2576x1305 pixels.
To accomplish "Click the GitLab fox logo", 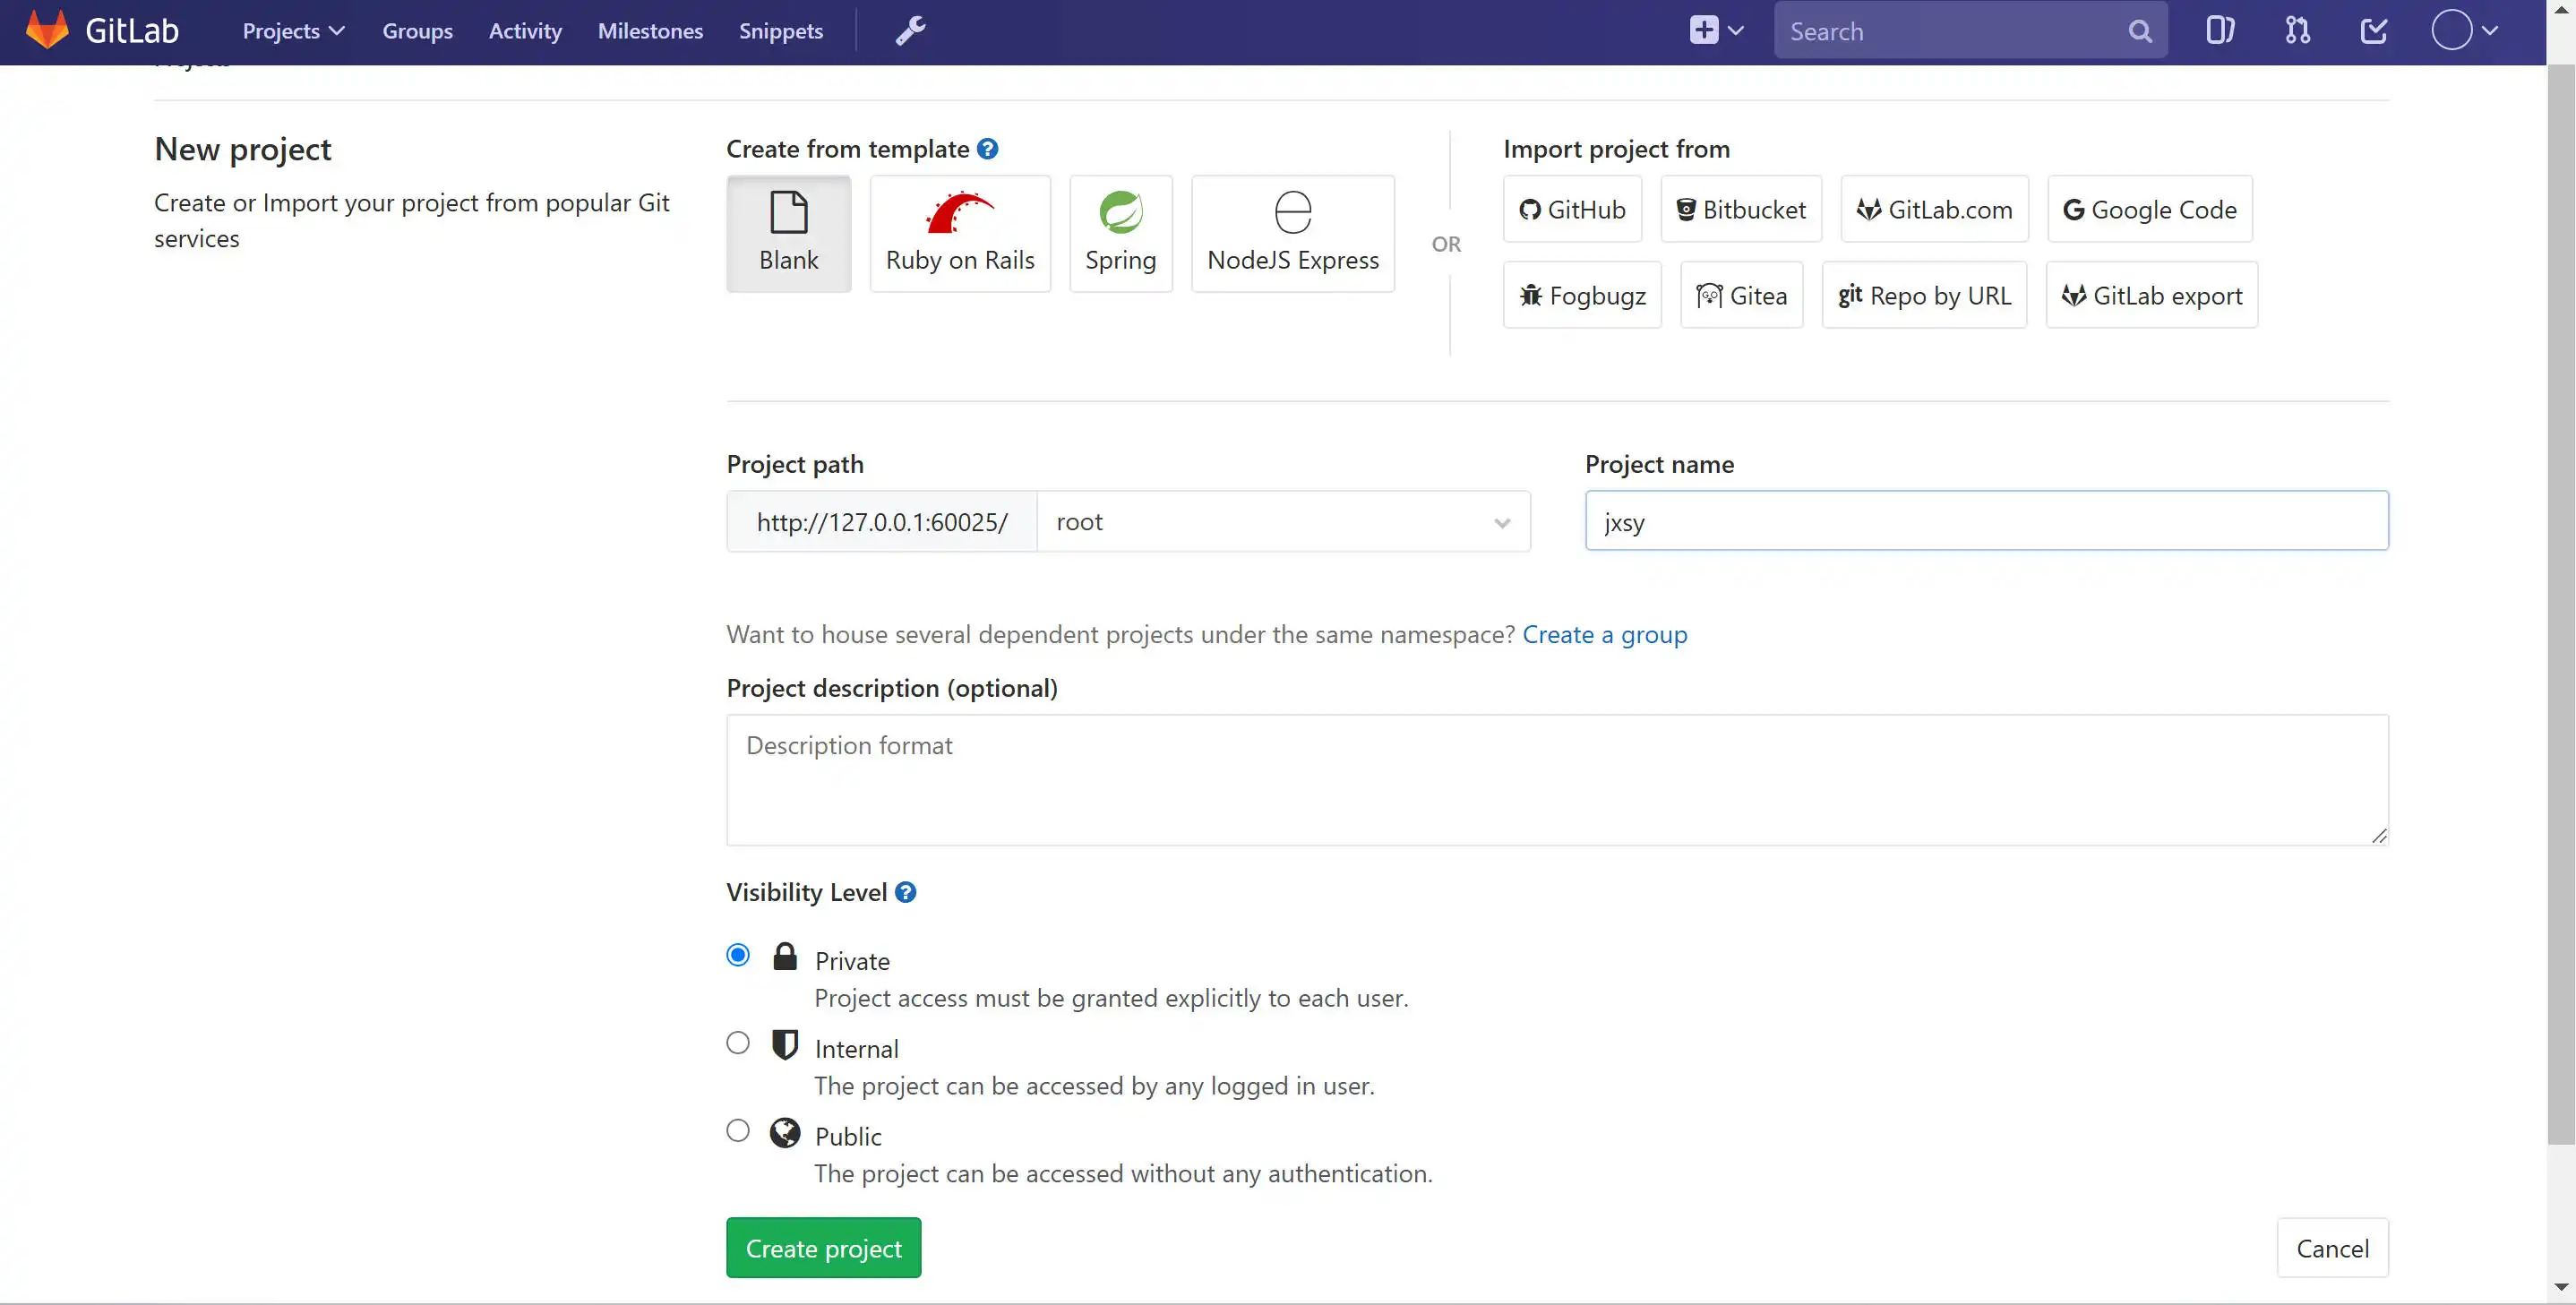I will pyautogui.click(x=47, y=30).
